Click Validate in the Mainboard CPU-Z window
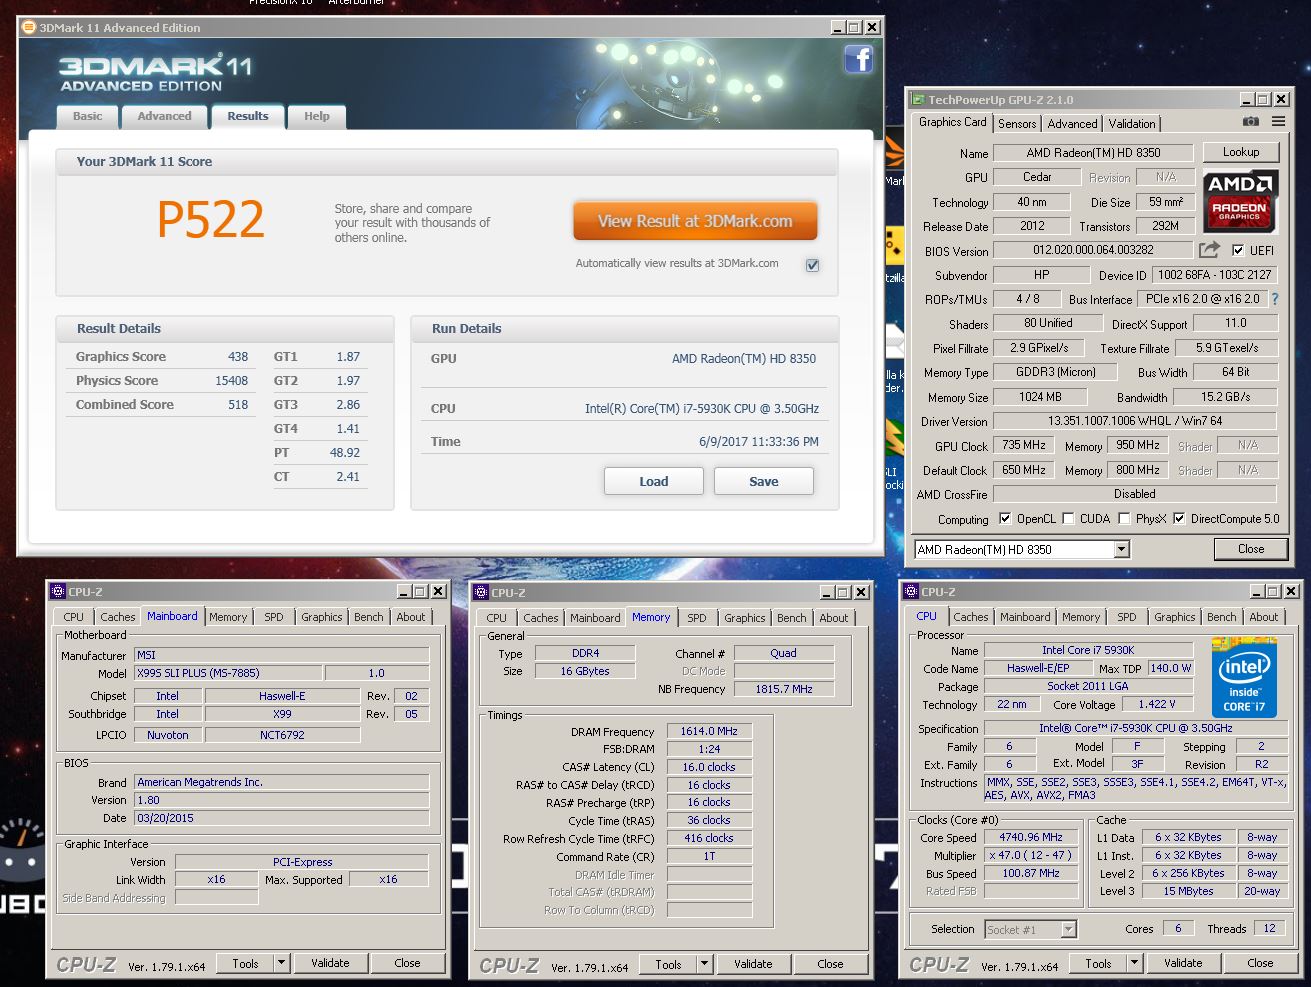Viewport: 1311px width, 987px height. click(x=330, y=963)
